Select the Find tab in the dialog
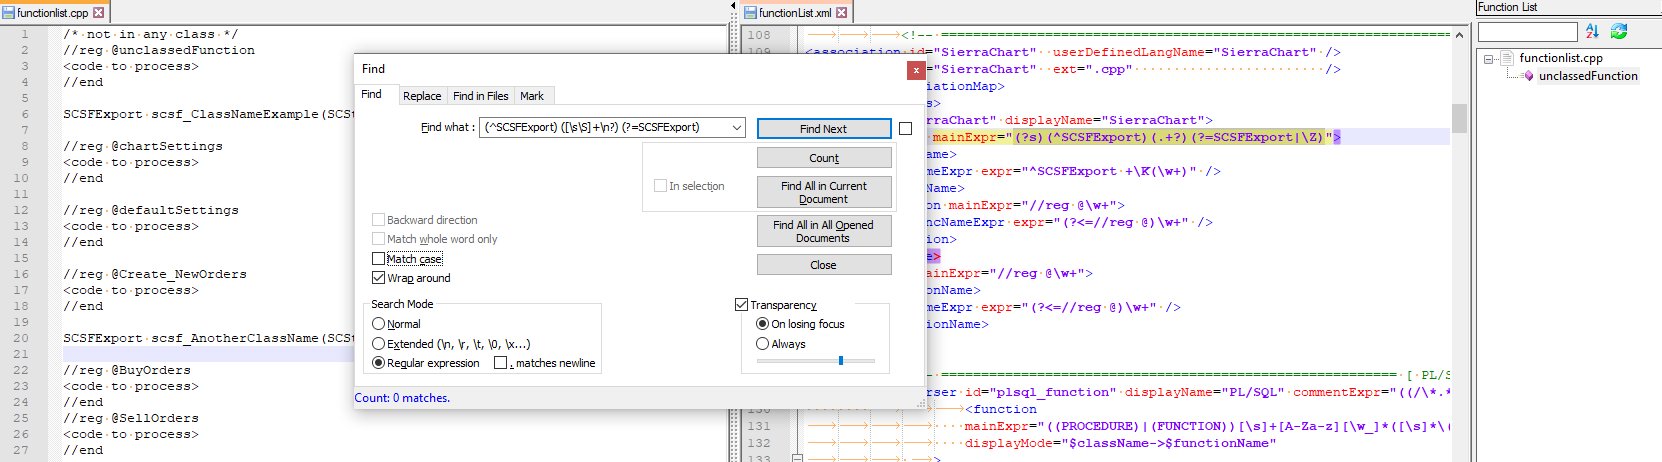 pyautogui.click(x=372, y=94)
